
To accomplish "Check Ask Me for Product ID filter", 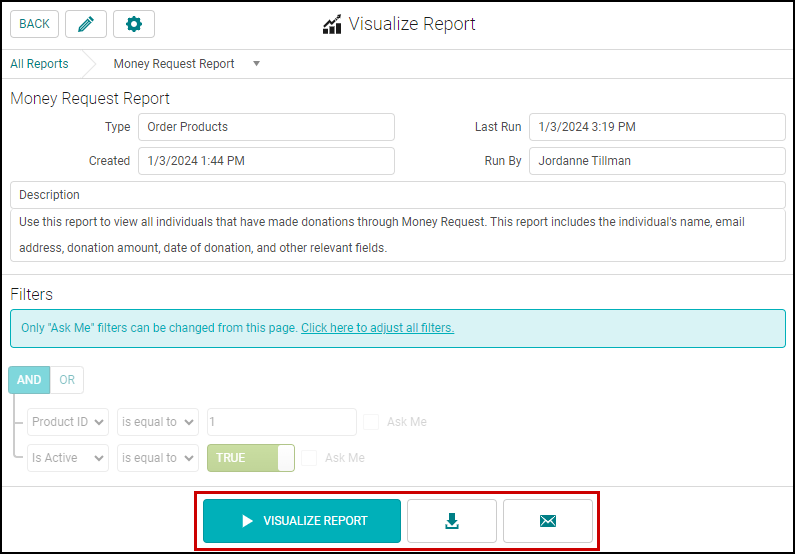I will point(371,422).
